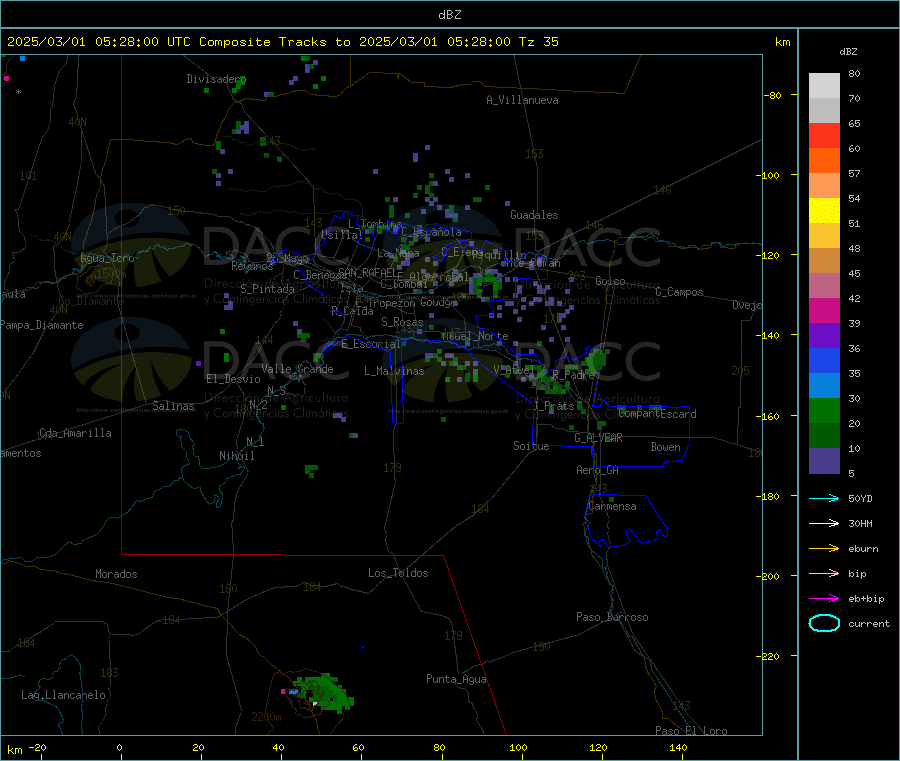Image resolution: width=900 pixels, height=761 pixels.
Task: Click the S_Pintada location label
Action: [x=267, y=289]
